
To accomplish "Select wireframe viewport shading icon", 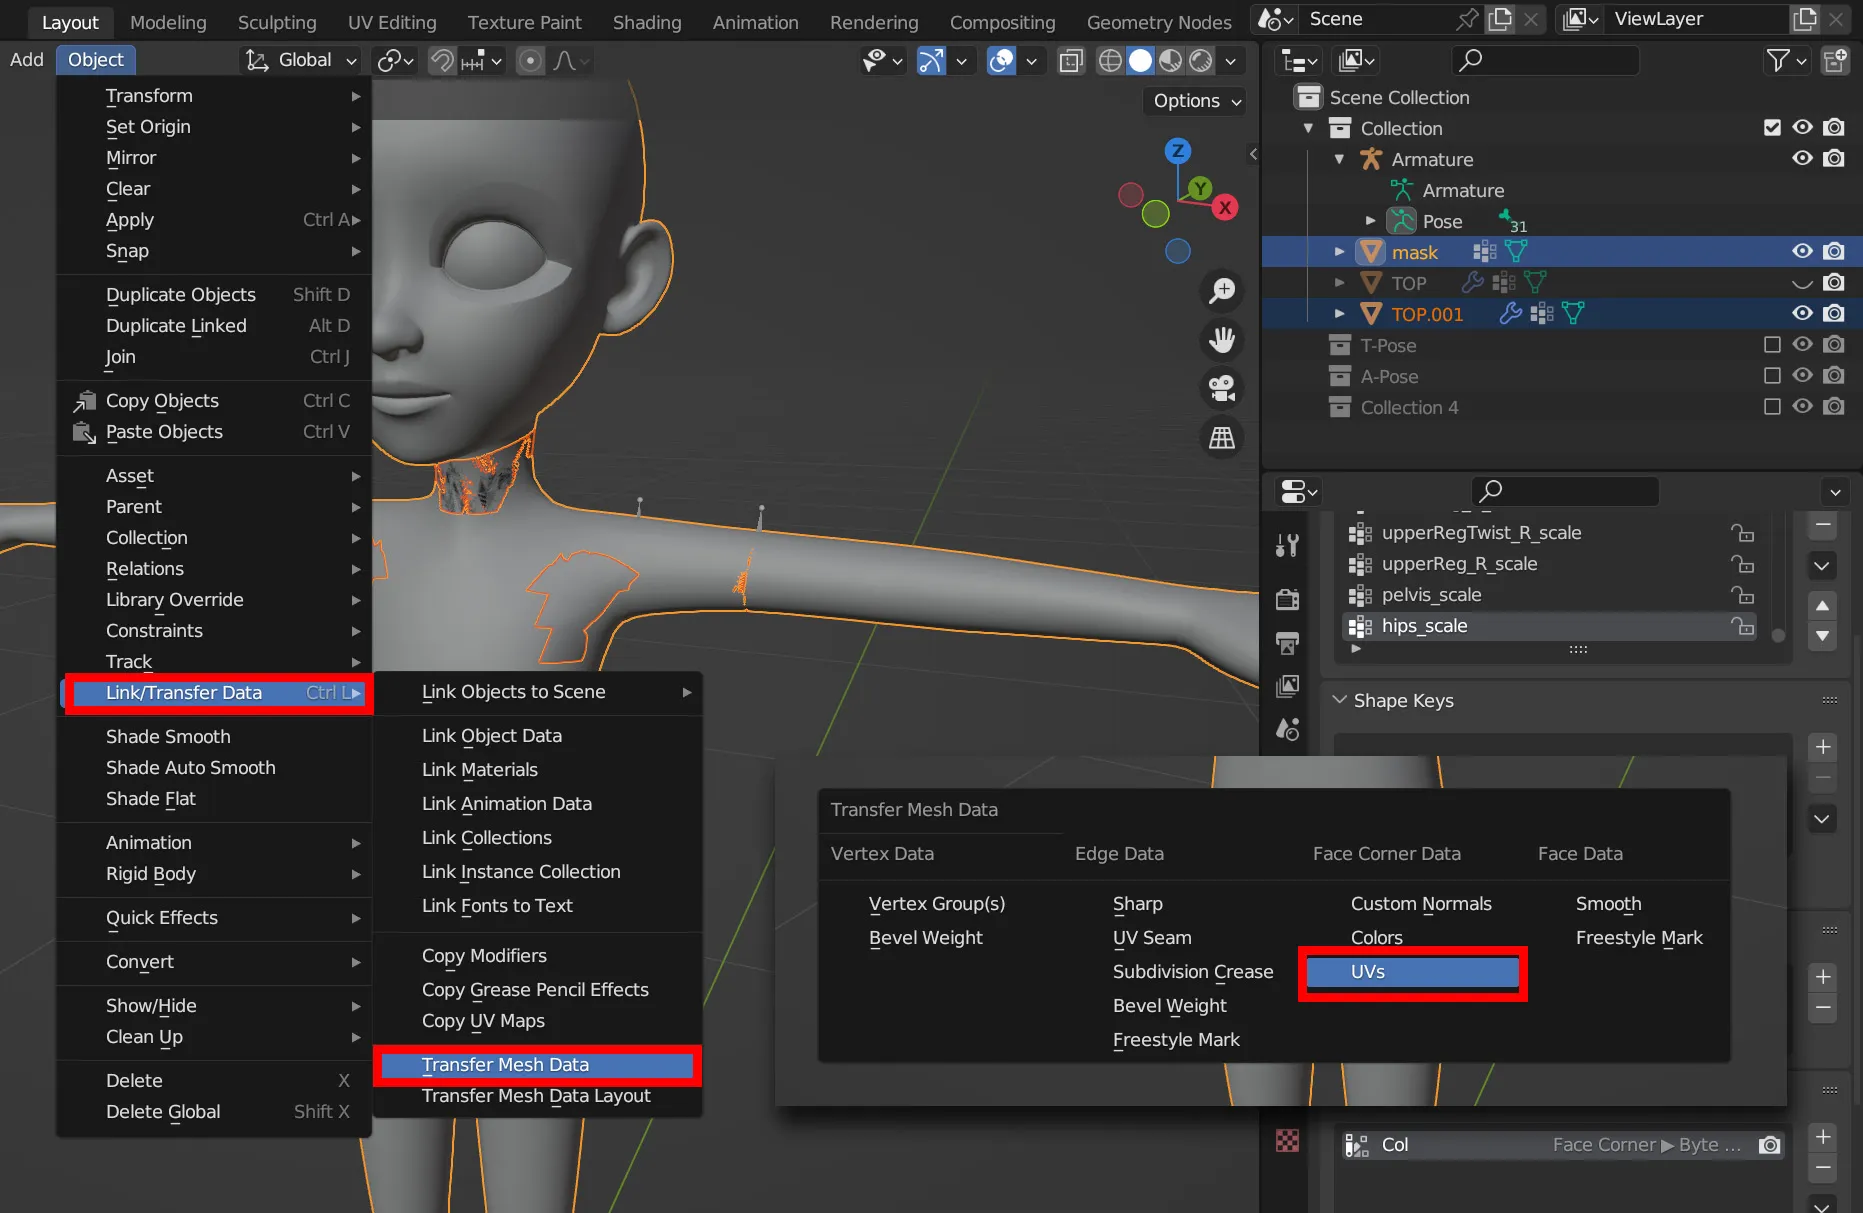I will pos(1110,61).
